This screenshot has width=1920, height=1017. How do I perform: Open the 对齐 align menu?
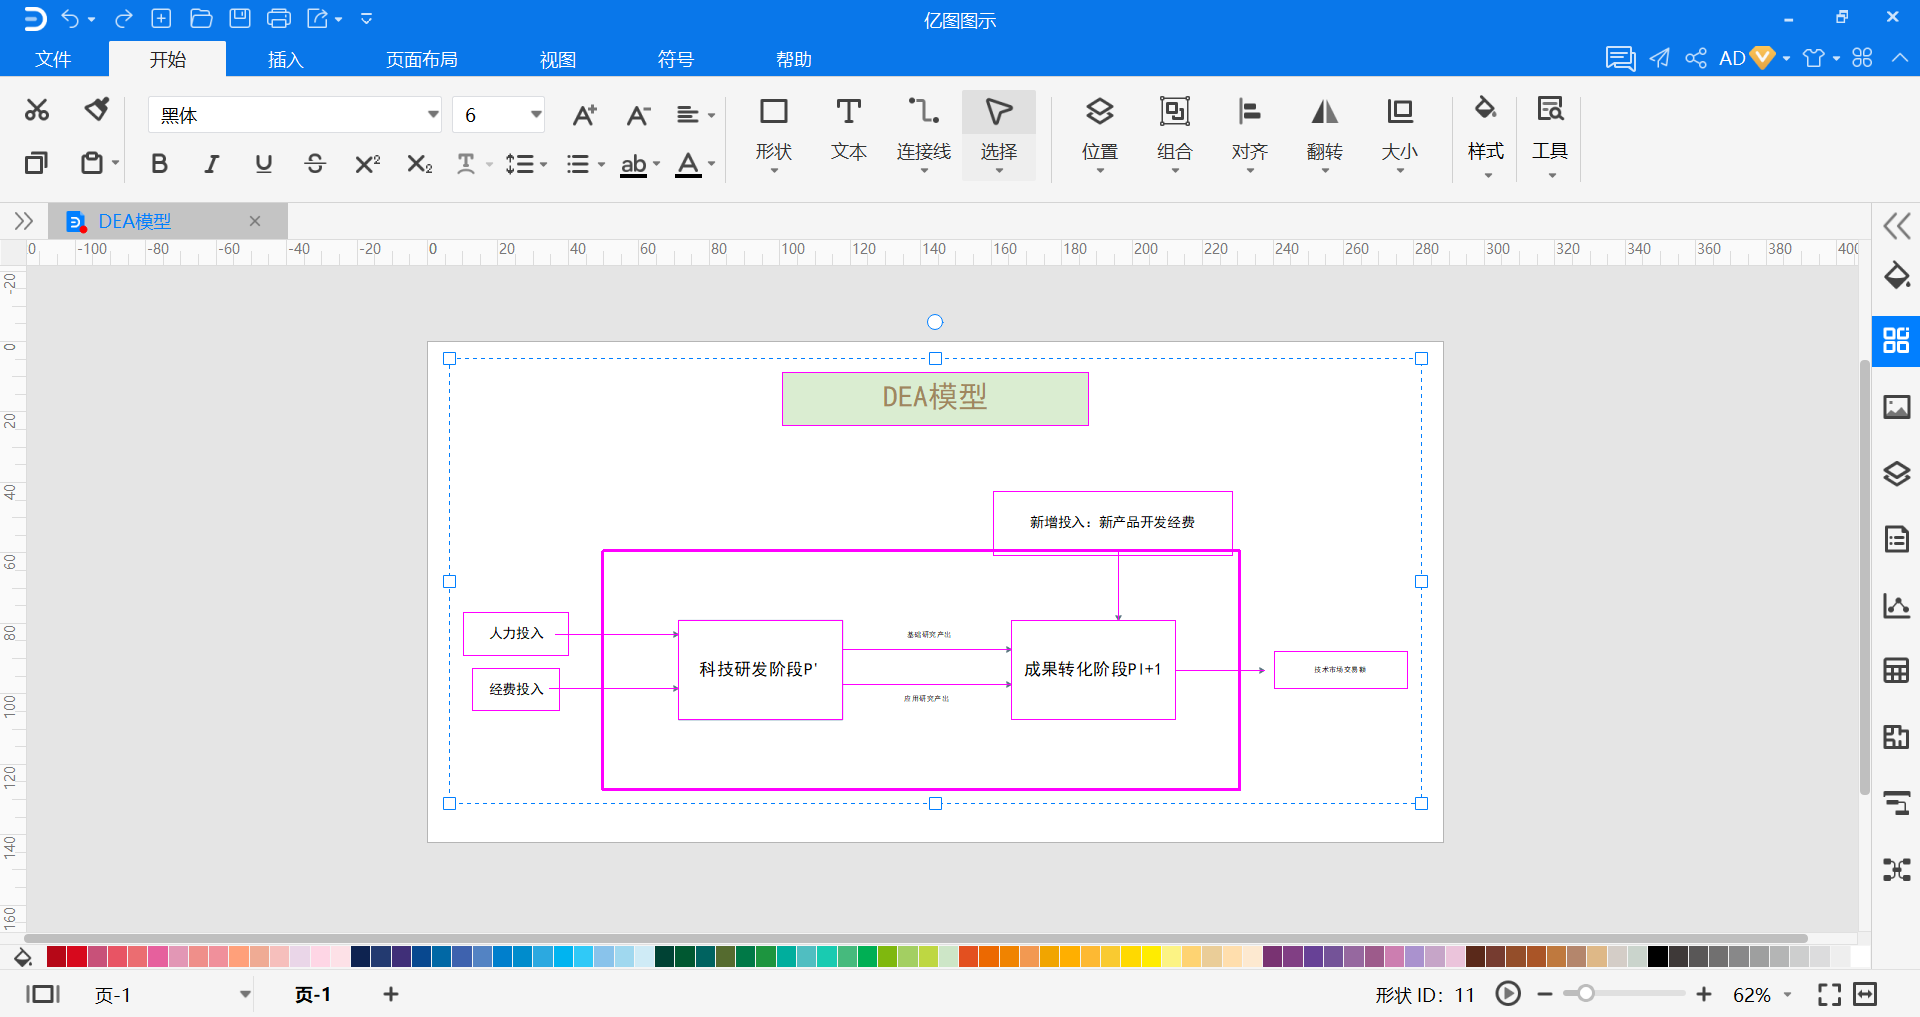click(1249, 132)
